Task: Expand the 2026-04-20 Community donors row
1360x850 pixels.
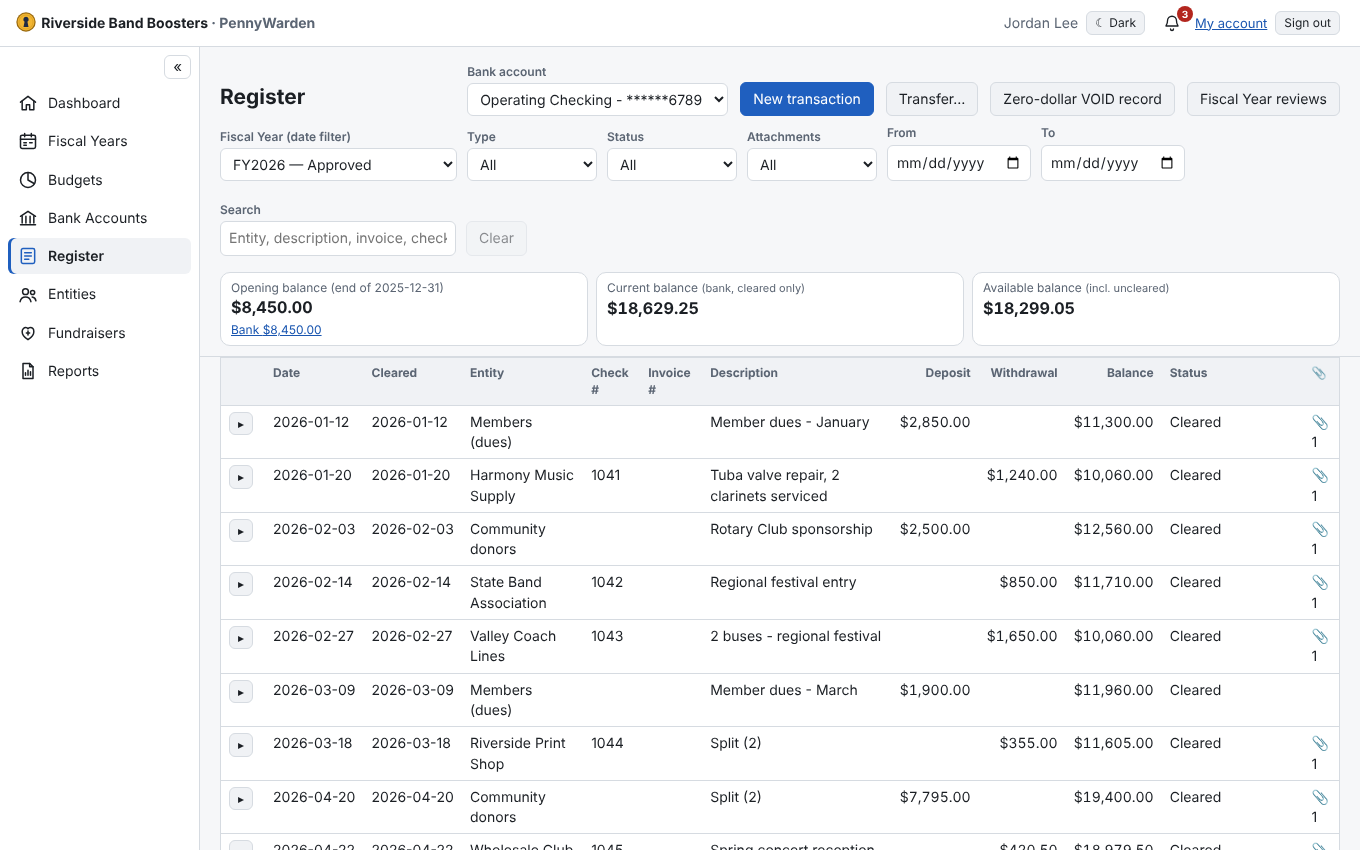Action: pyautogui.click(x=241, y=799)
